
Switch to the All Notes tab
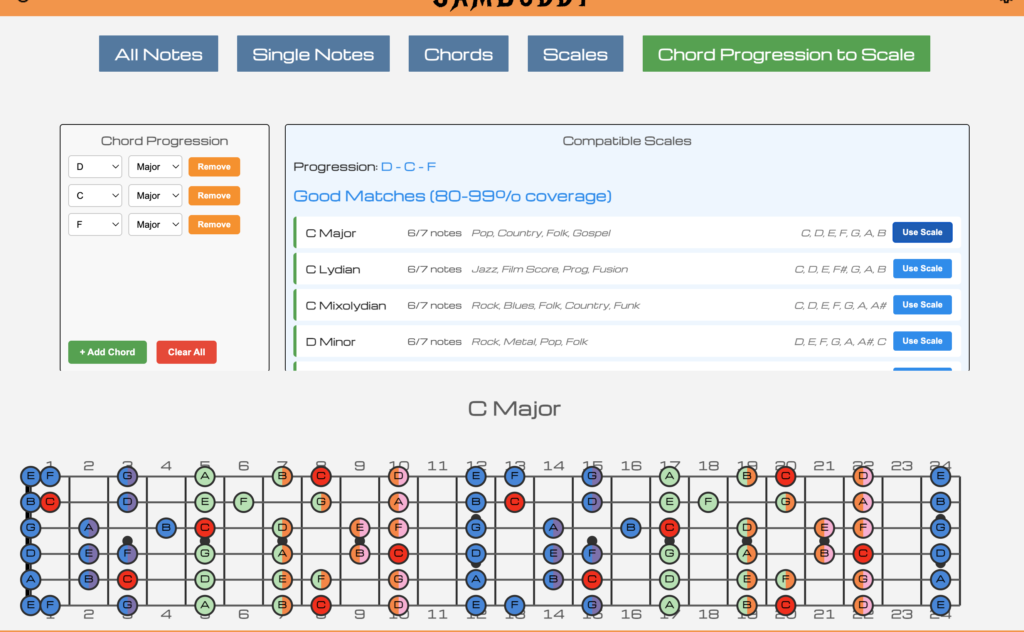pyautogui.click(x=159, y=54)
